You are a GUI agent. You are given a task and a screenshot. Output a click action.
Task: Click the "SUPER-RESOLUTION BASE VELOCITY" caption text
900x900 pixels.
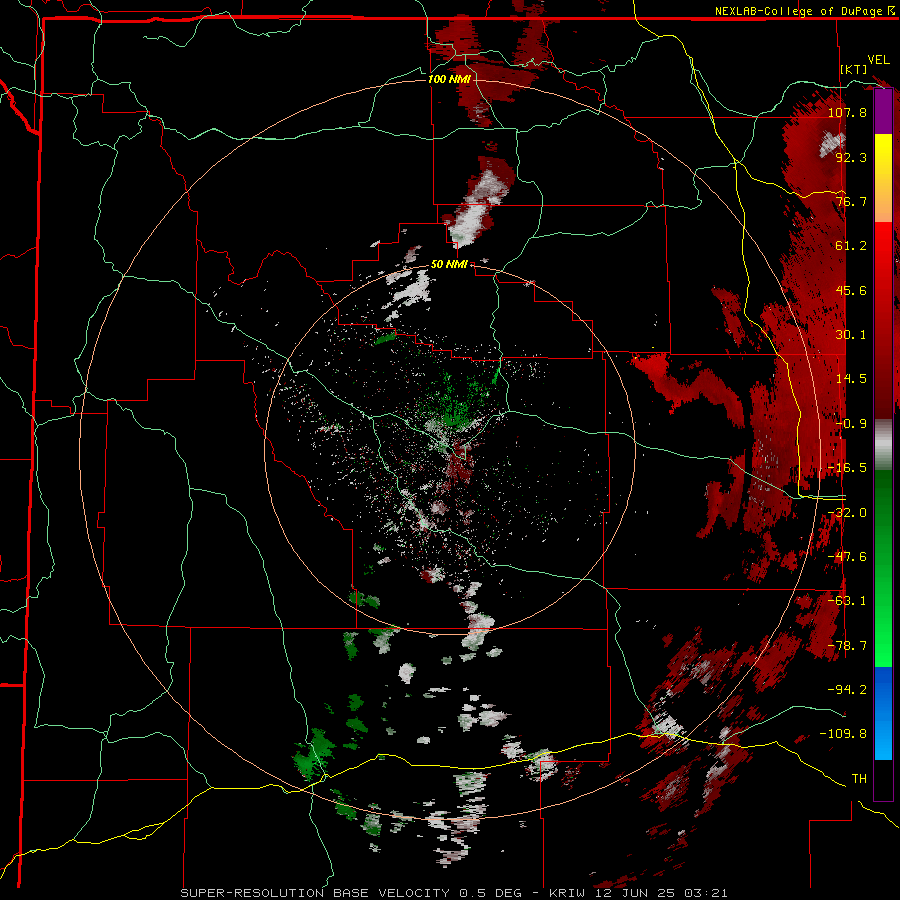click(x=315, y=893)
